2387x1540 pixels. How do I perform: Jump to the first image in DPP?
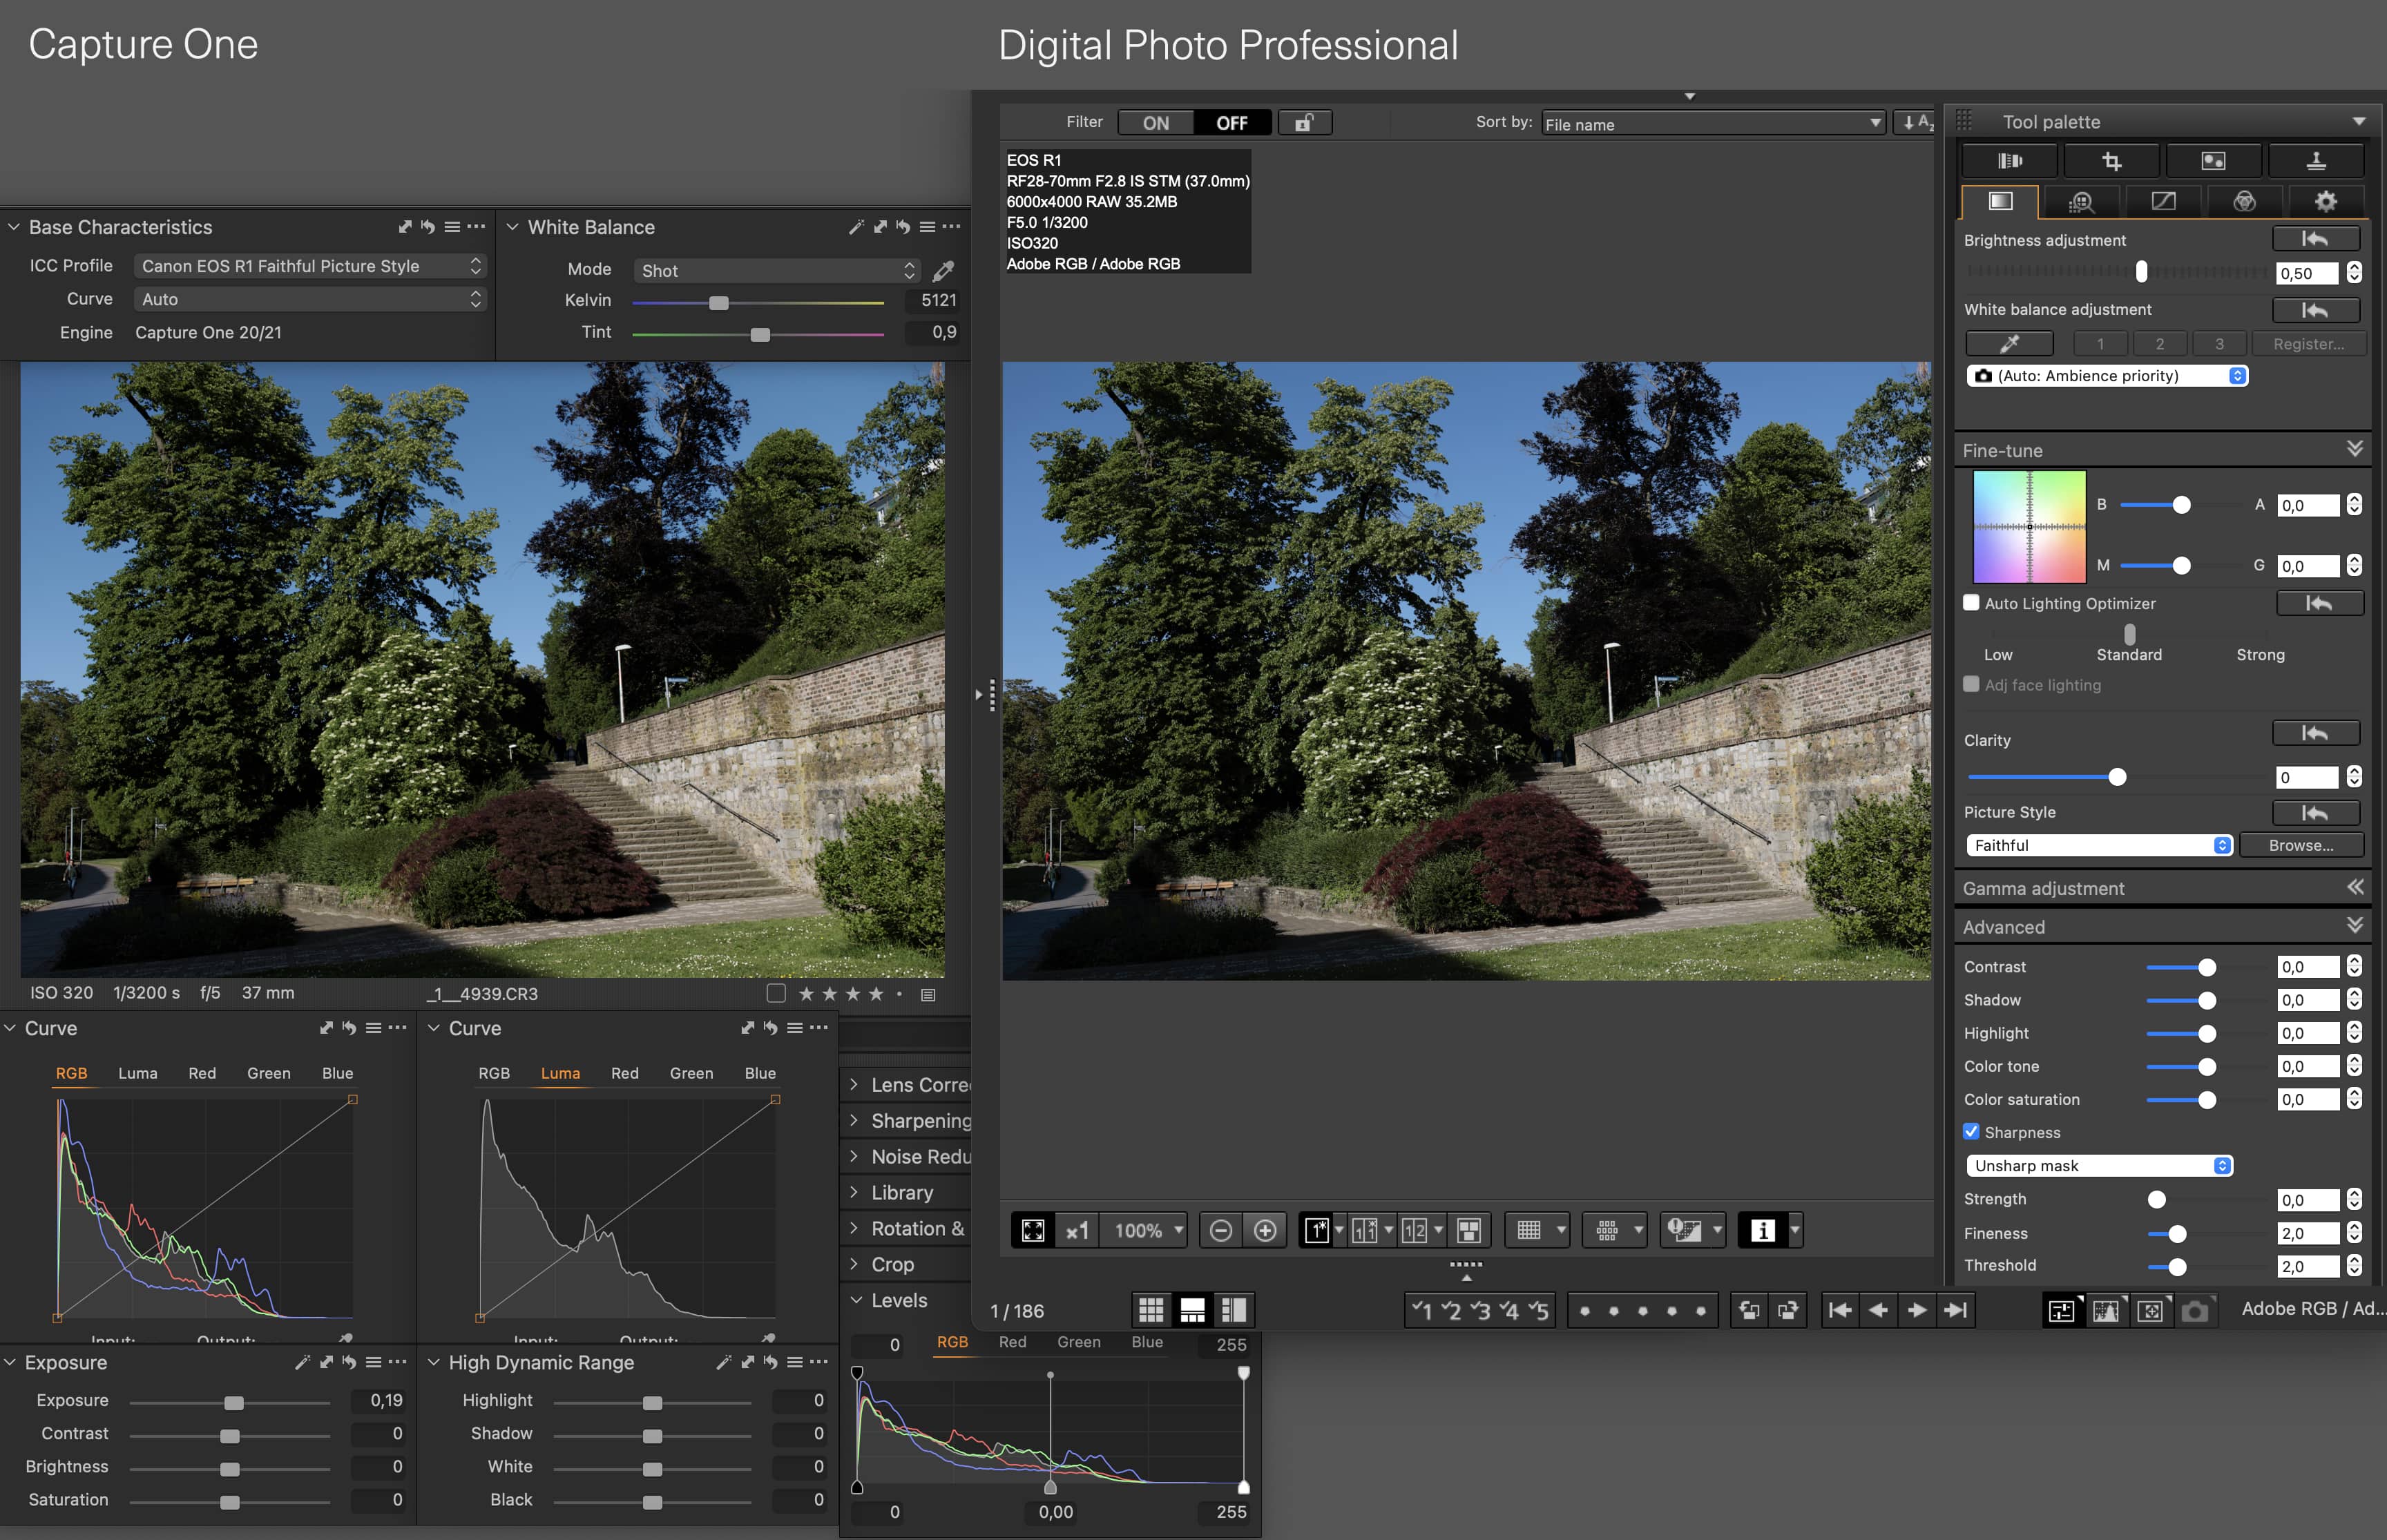[x=1839, y=1309]
